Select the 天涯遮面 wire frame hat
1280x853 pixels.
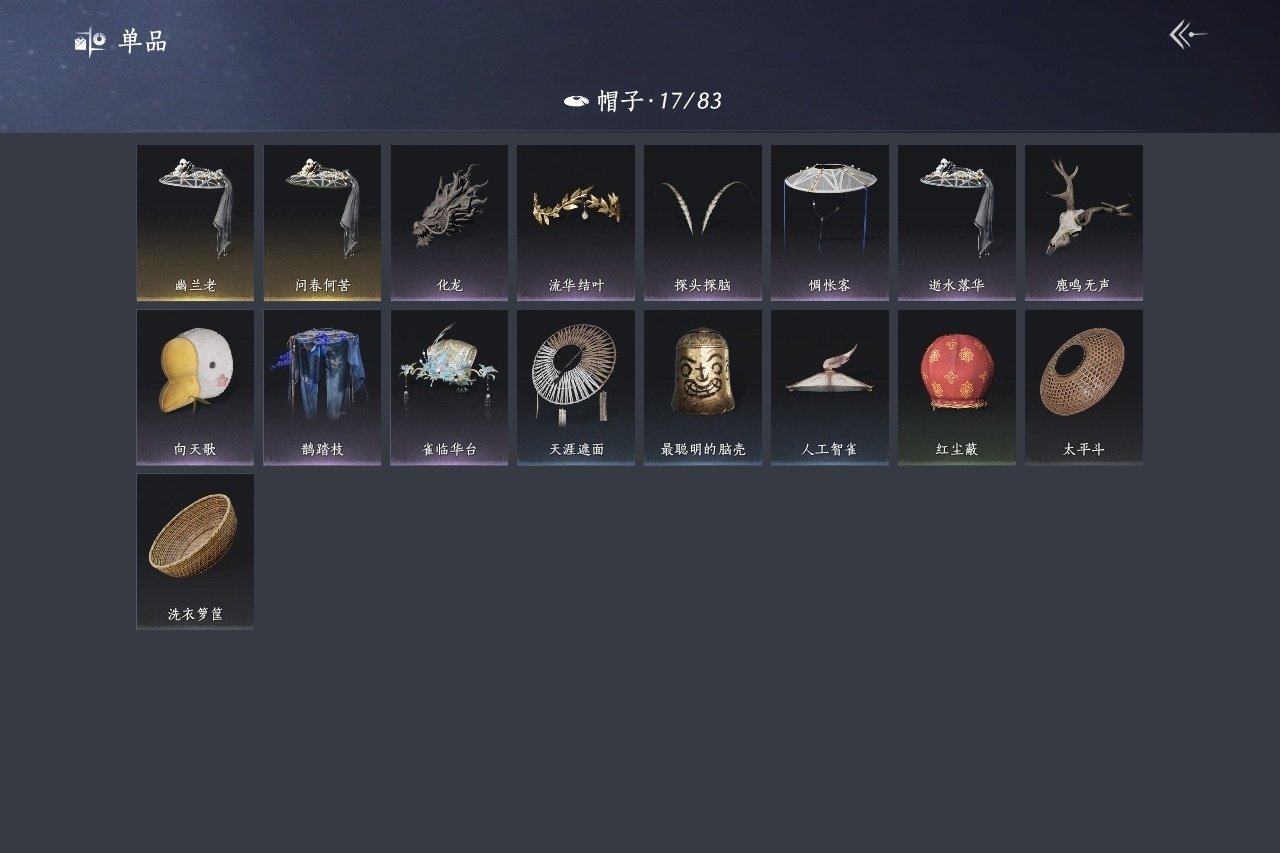click(576, 387)
